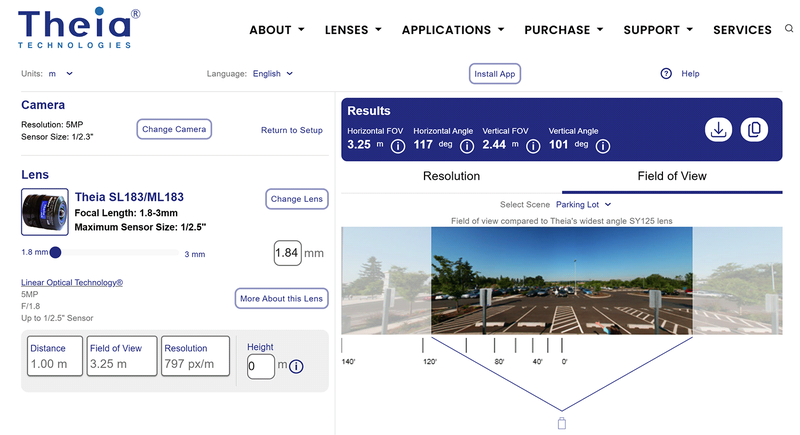Click the Distance 1.00 m field

[55, 356]
